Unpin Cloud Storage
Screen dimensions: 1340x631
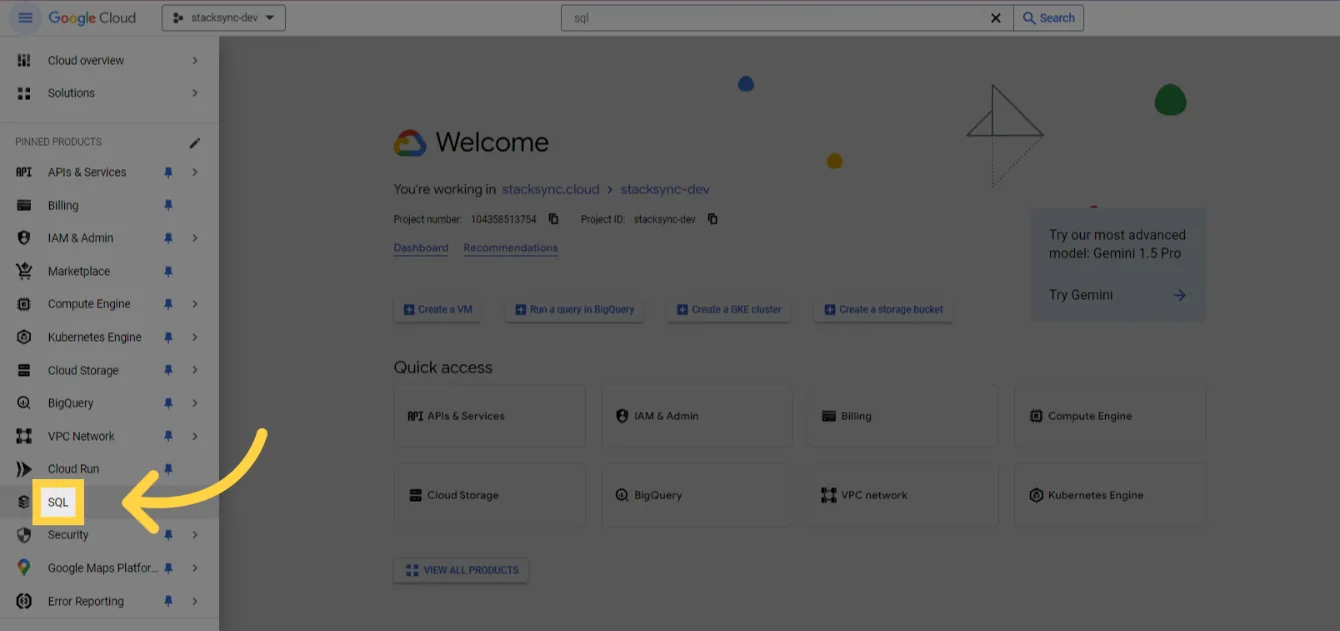click(168, 370)
